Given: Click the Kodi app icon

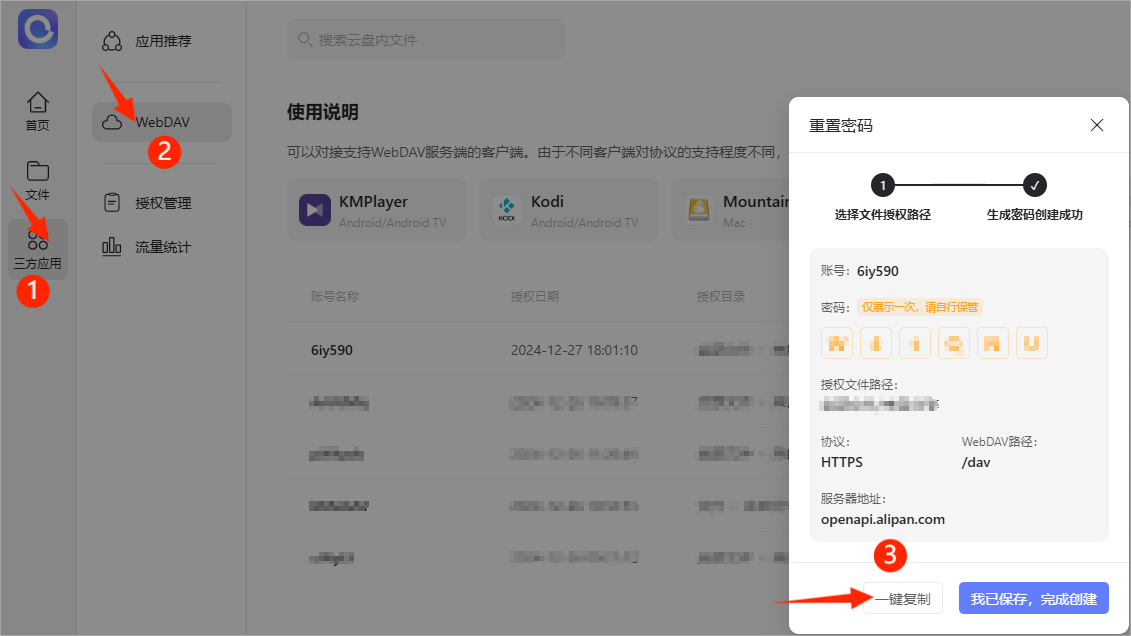Looking at the screenshot, I should tap(506, 210).
